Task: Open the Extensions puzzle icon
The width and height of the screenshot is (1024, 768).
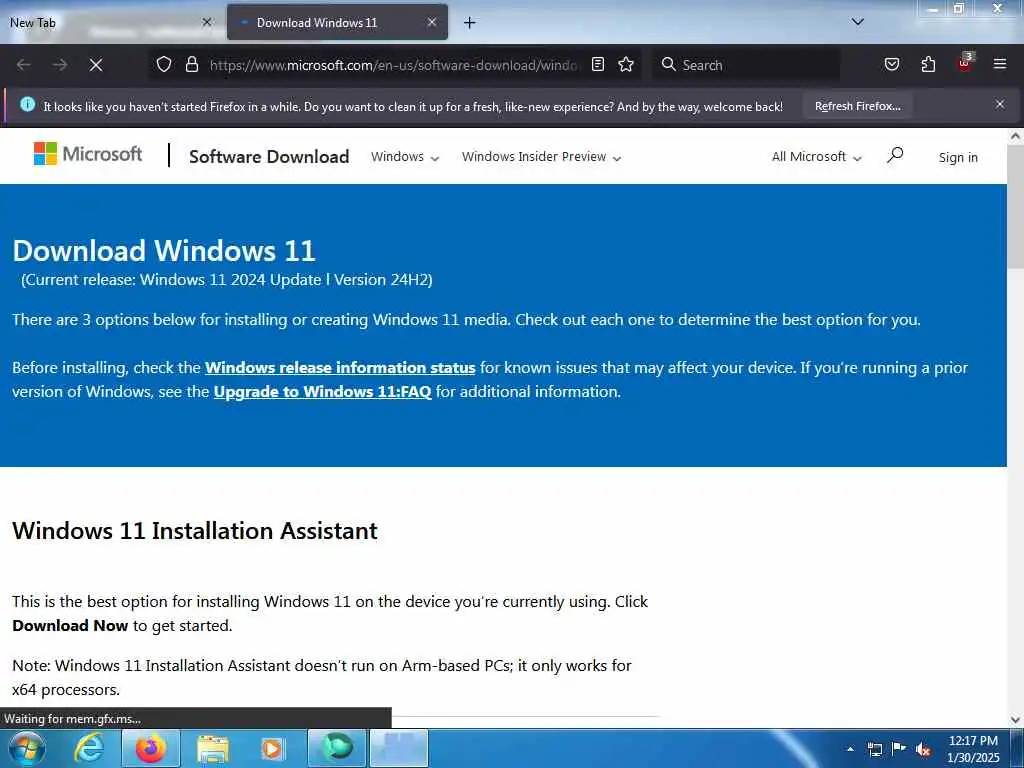Action: tap(928, 65)
